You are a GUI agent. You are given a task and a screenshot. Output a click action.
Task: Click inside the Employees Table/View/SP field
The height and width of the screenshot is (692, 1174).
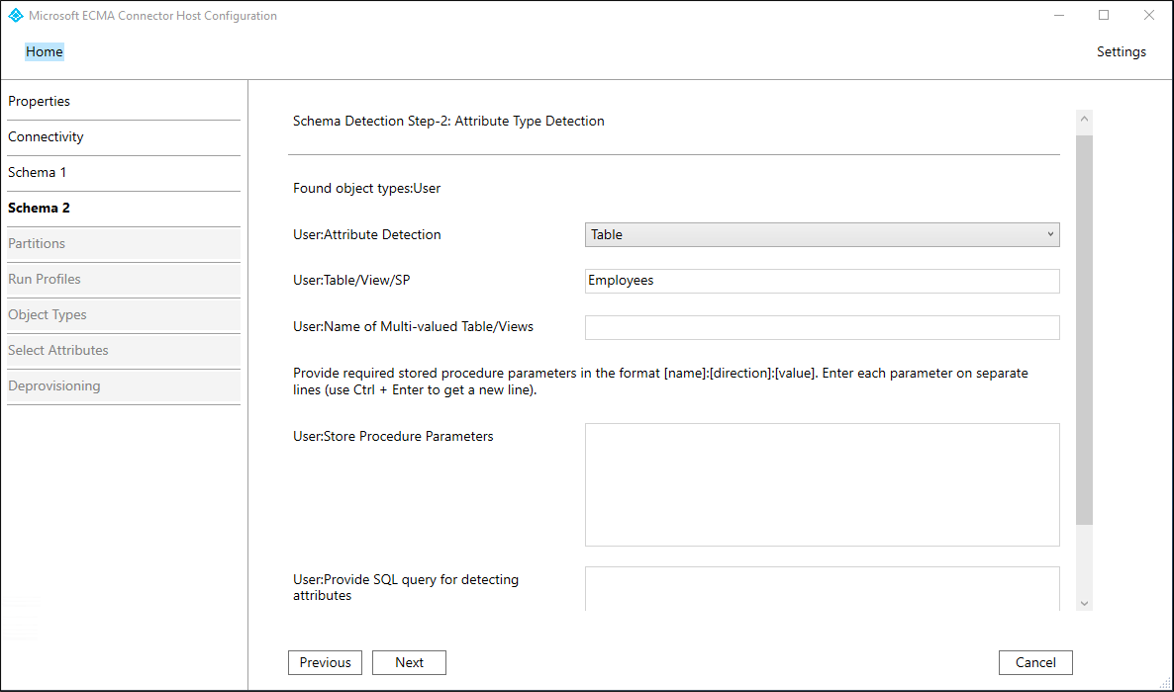[822, 280]
